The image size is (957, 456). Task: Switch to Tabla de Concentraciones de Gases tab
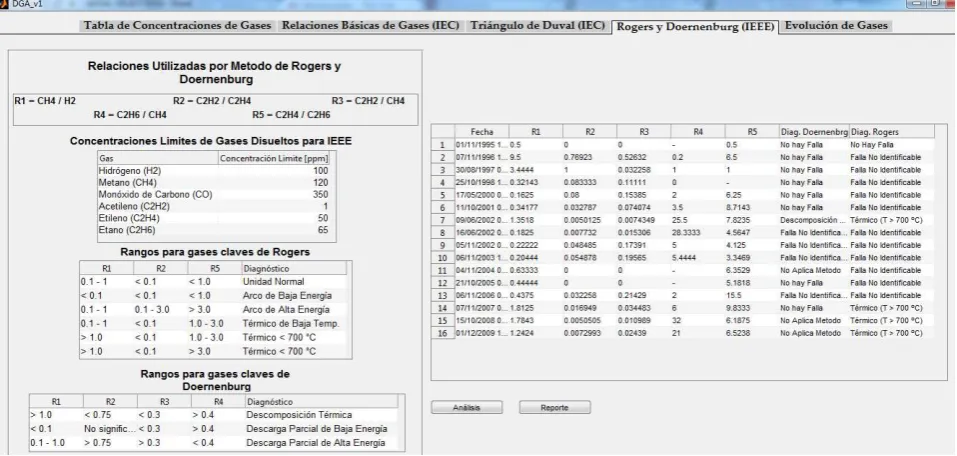pyautogui.click(x=179, y=26)
